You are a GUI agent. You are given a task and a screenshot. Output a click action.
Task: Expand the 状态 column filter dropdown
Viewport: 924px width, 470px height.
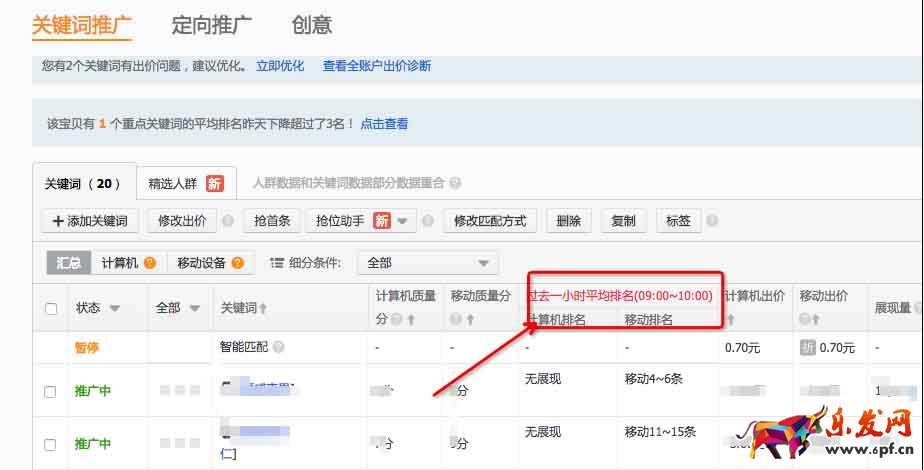[x=114, y=309]
